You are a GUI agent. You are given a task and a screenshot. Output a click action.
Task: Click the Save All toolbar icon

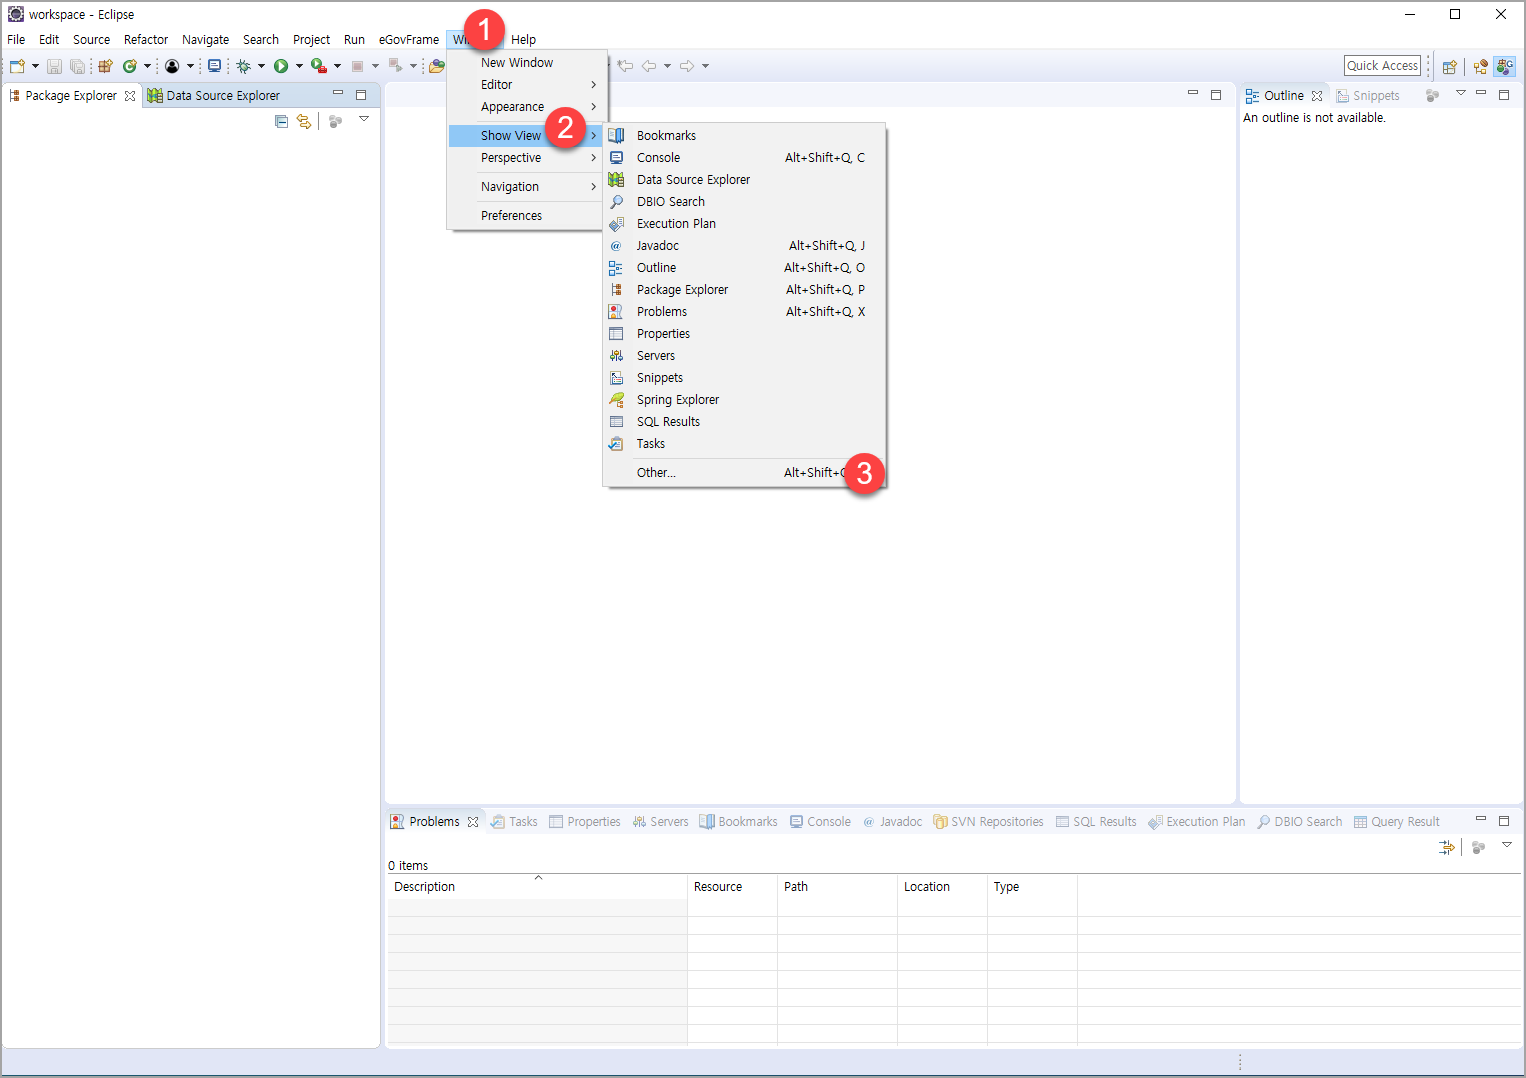77,66
